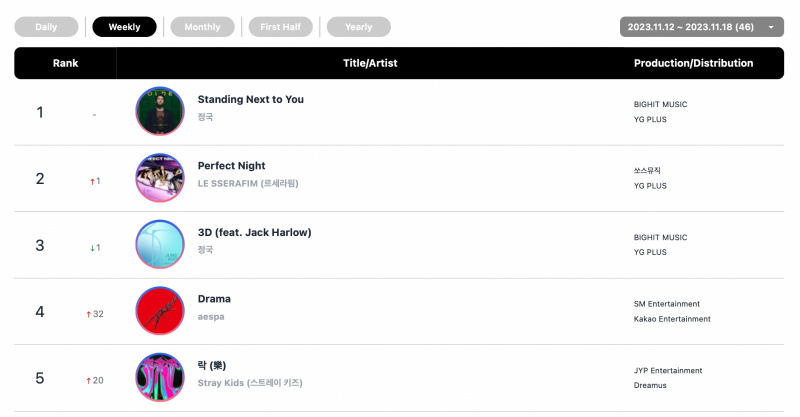This screenshot has height=417, width=800.
Task: Open LE SSERAFIM artist name link
Action: [x=248, y=183]
